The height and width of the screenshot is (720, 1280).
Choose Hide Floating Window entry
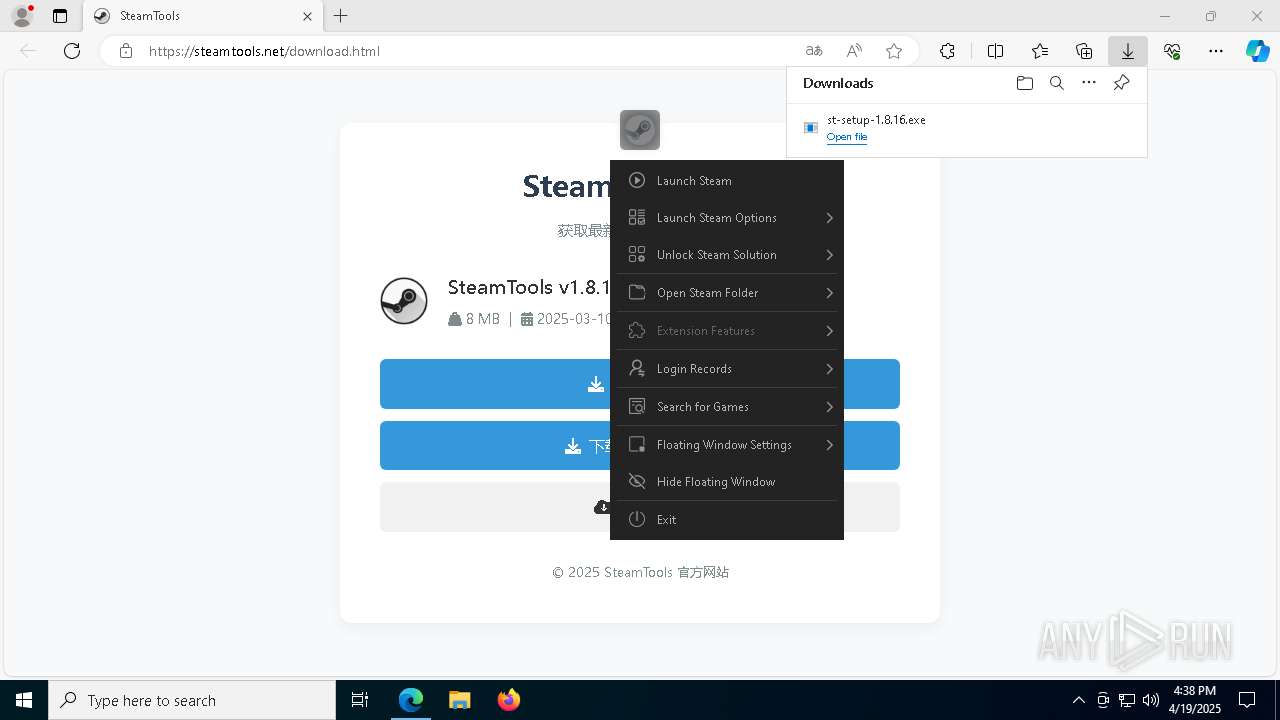click(727, 482)
